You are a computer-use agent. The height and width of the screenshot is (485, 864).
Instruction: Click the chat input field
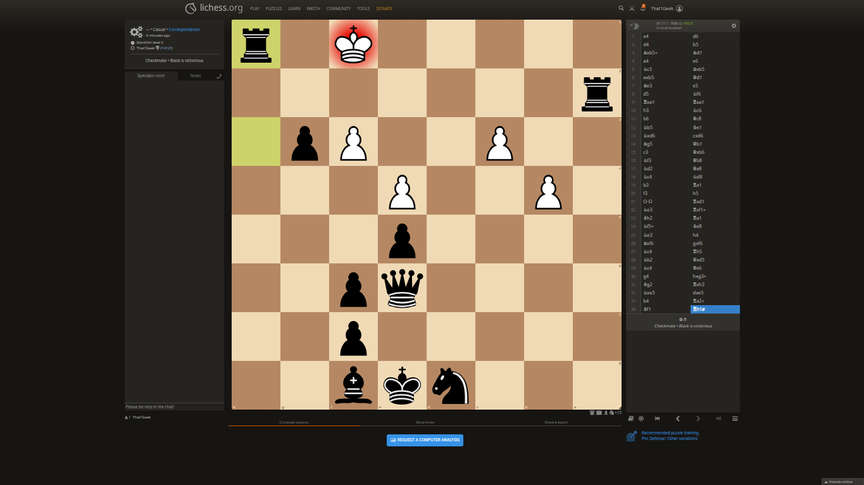tap(175, 407)
